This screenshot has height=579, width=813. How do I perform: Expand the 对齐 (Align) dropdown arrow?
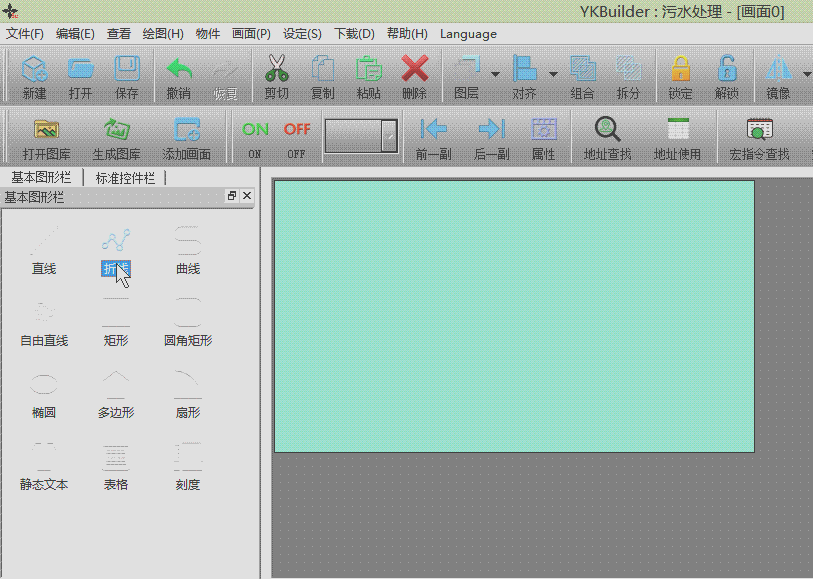553,75
